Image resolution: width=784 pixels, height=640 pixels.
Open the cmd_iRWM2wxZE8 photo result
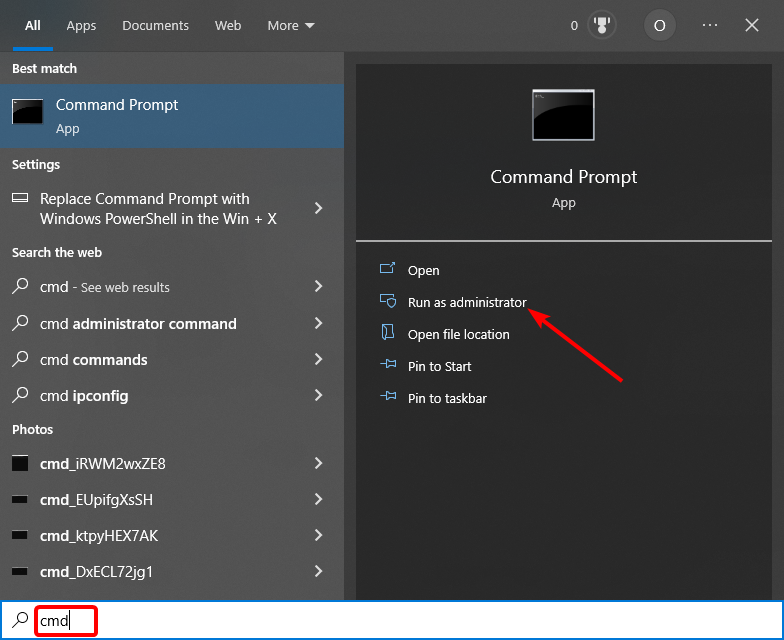[103, 464]
